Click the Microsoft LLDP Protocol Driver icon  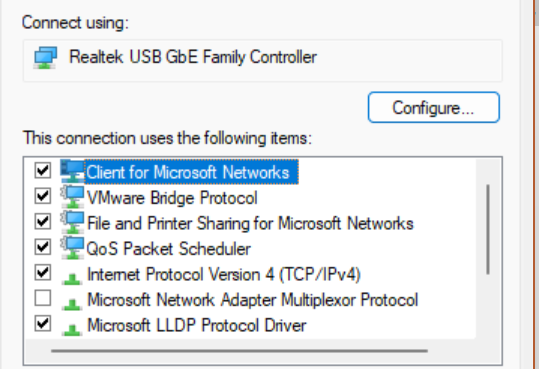pos(72,329)
